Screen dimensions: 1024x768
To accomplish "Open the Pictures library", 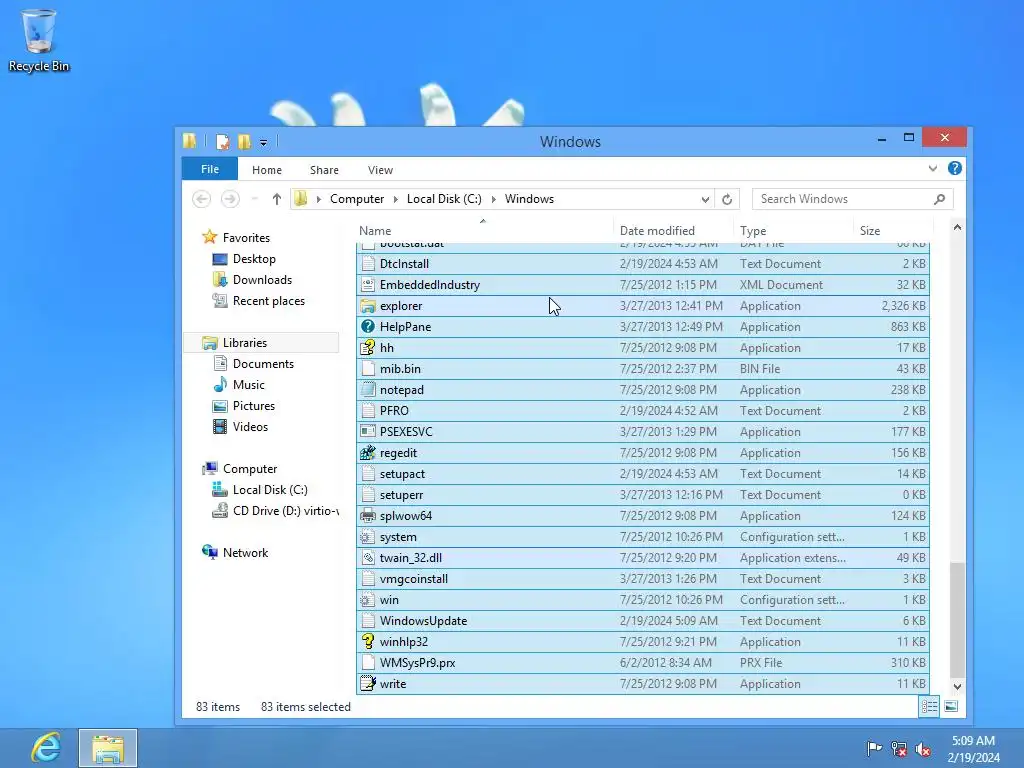I will tap(253, 406).
